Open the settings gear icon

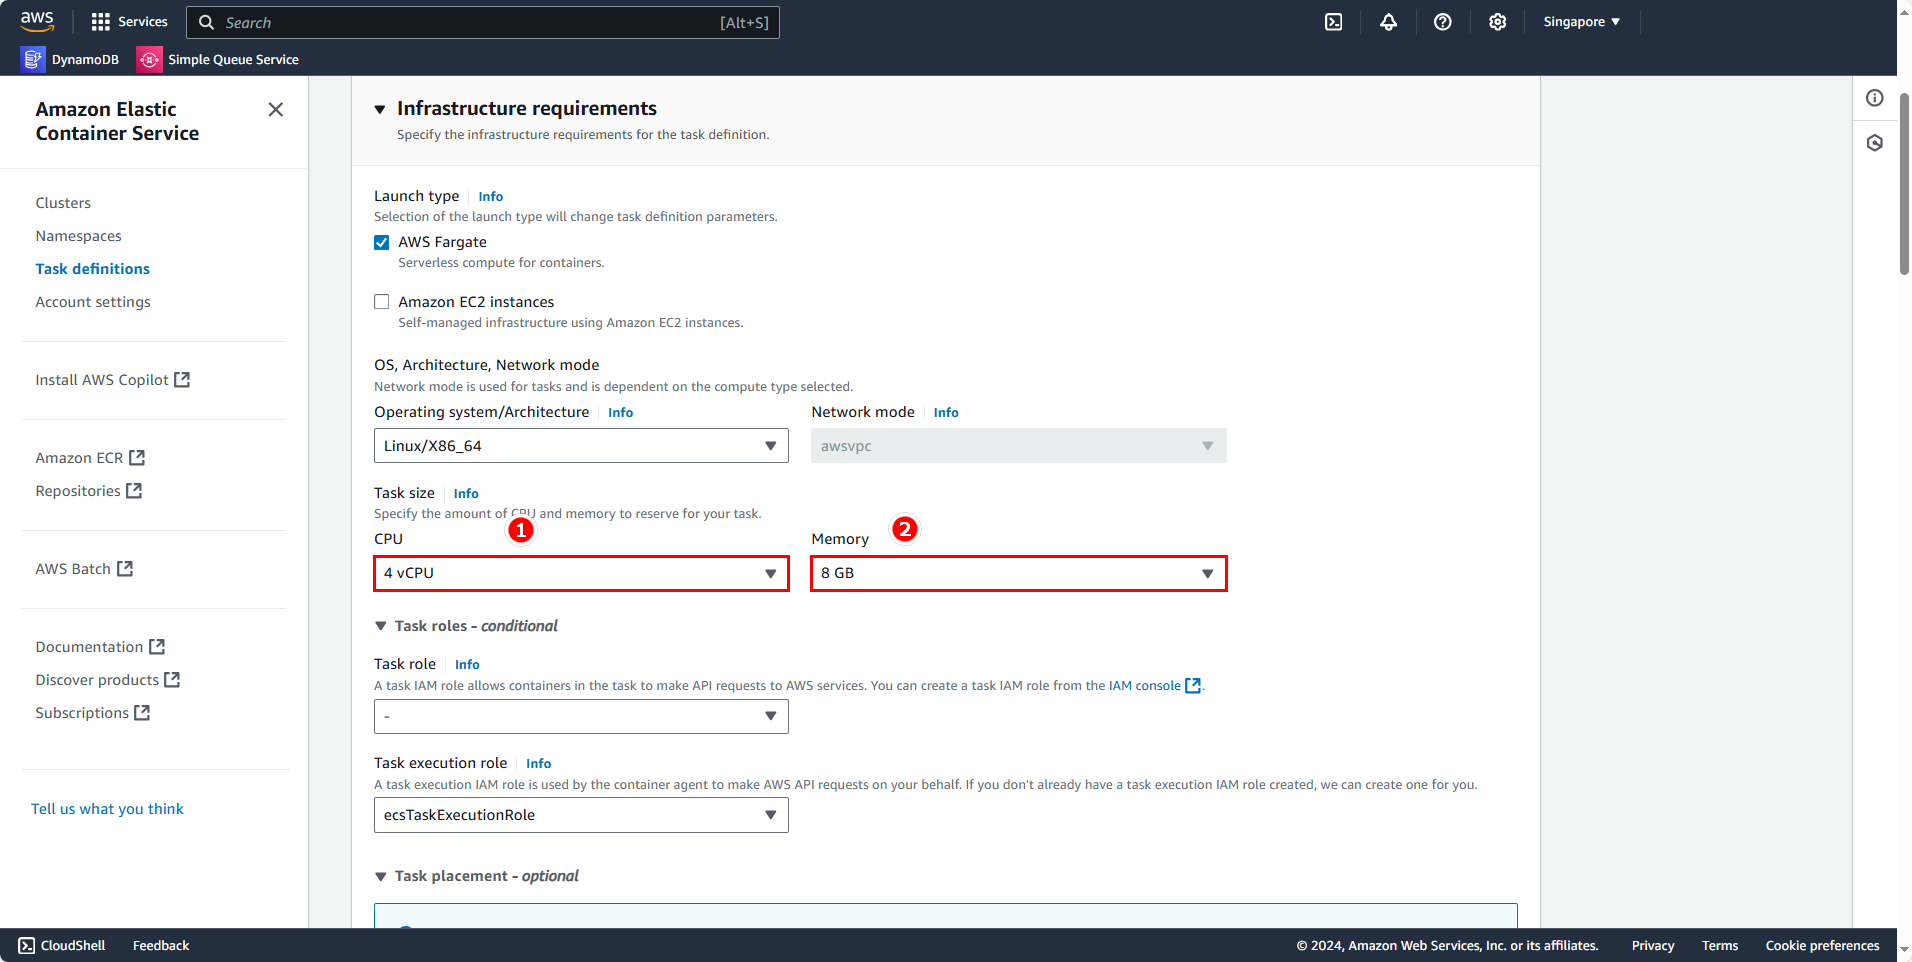1497,22
